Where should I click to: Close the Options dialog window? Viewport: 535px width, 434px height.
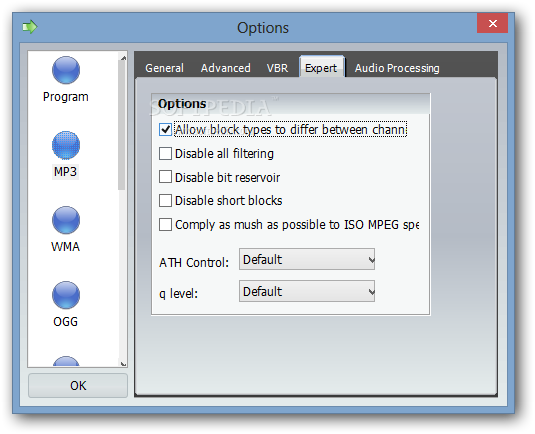point(492,23)
